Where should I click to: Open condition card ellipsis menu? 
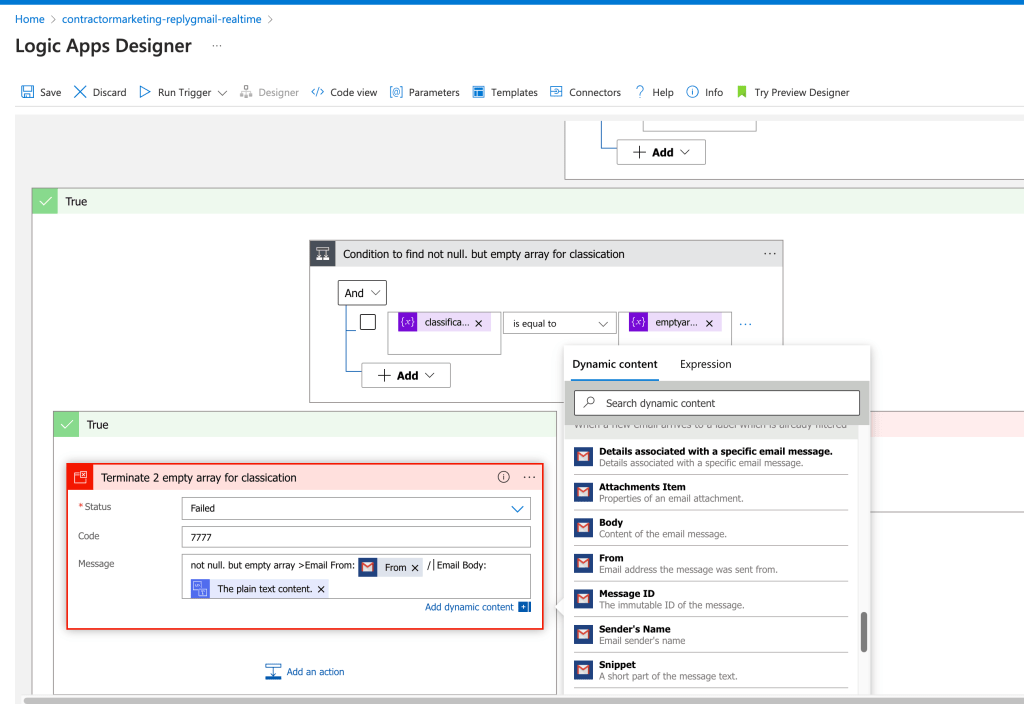point(770,254)
